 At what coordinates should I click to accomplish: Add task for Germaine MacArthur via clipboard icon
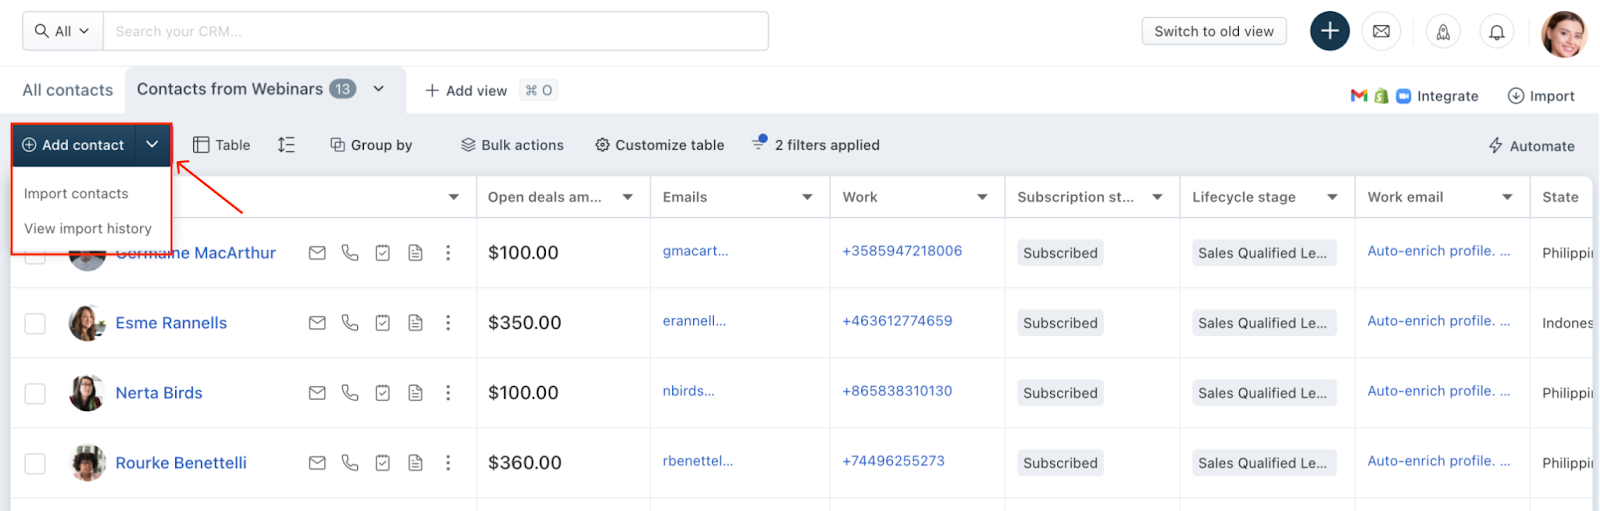383,253
